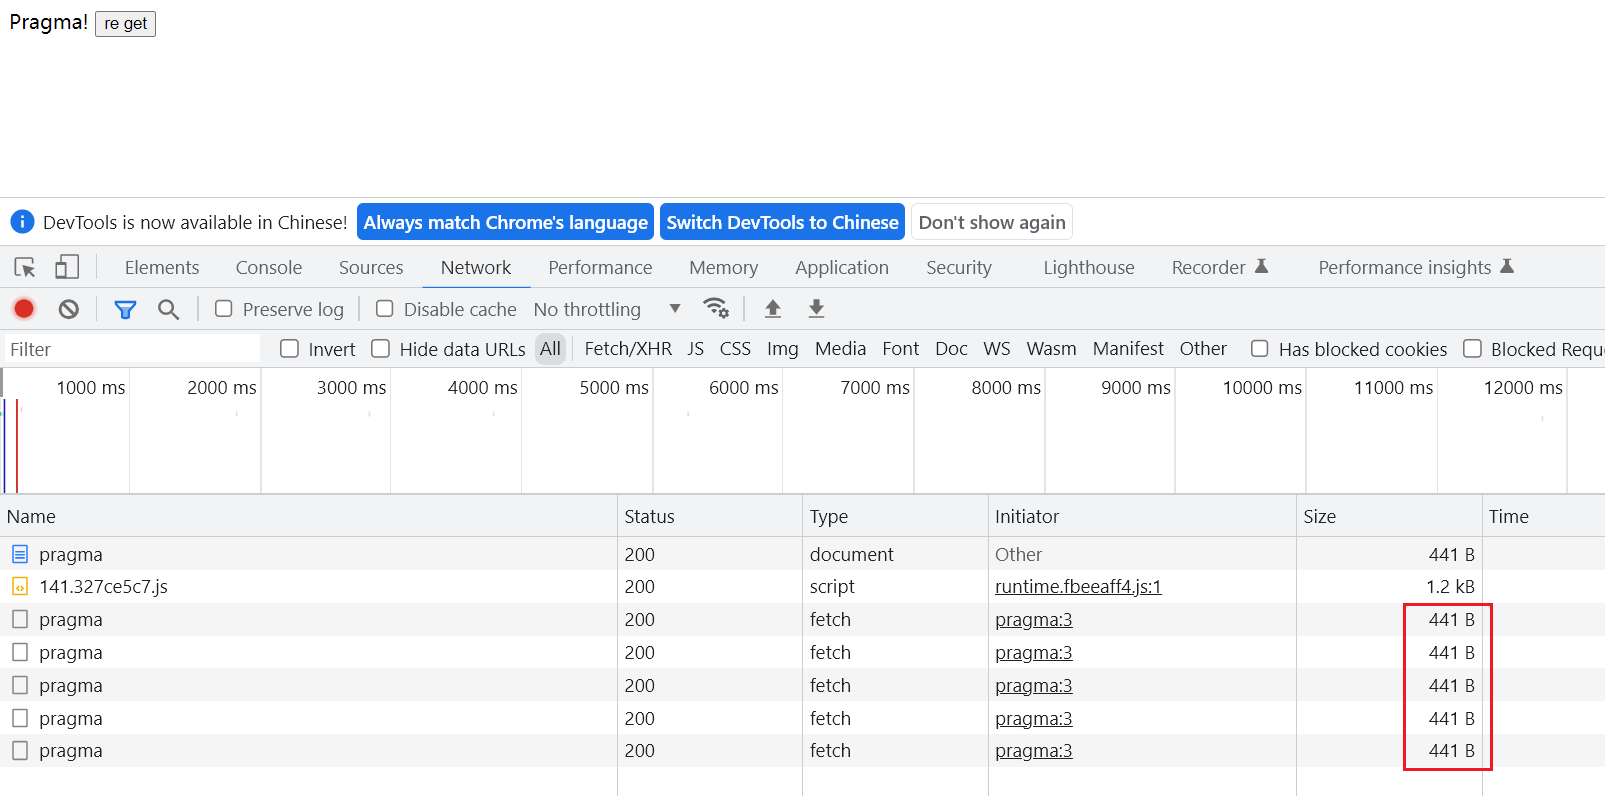Click Switch DevTools to Chinese
Screen dimensions: 1605x796
tap(782, 222)
